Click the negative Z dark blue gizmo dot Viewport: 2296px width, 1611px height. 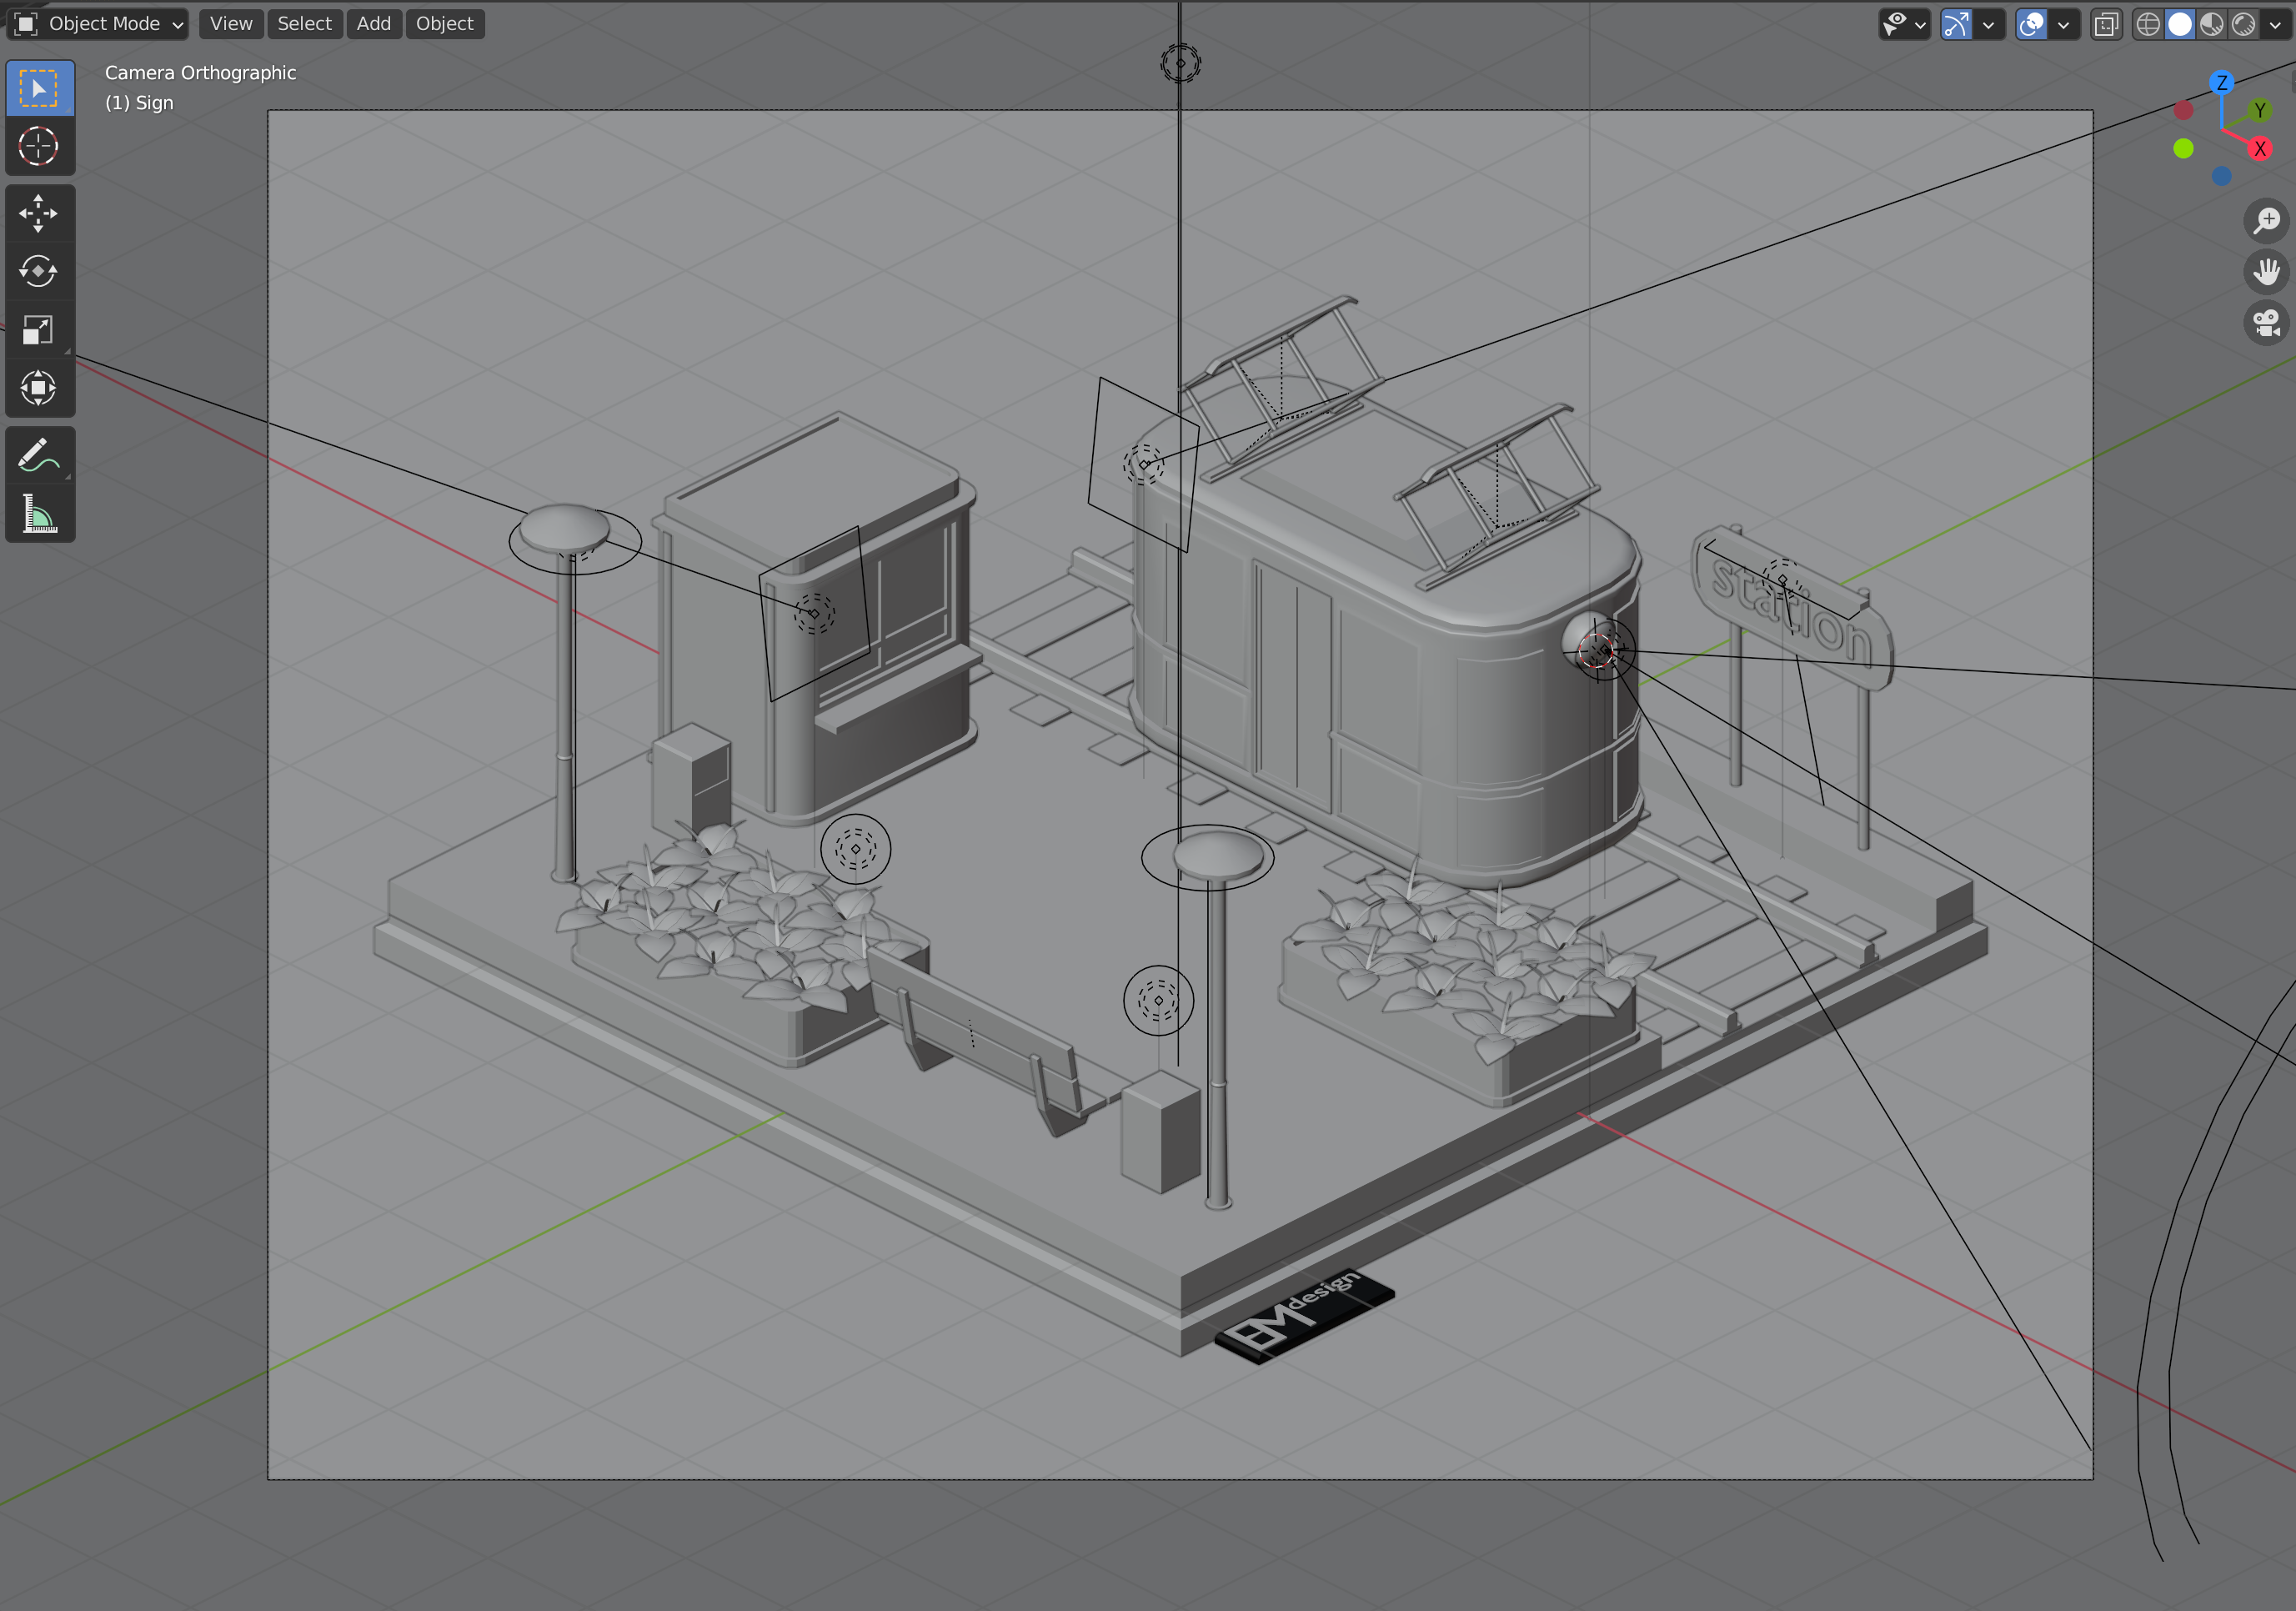pos(2222,176)
